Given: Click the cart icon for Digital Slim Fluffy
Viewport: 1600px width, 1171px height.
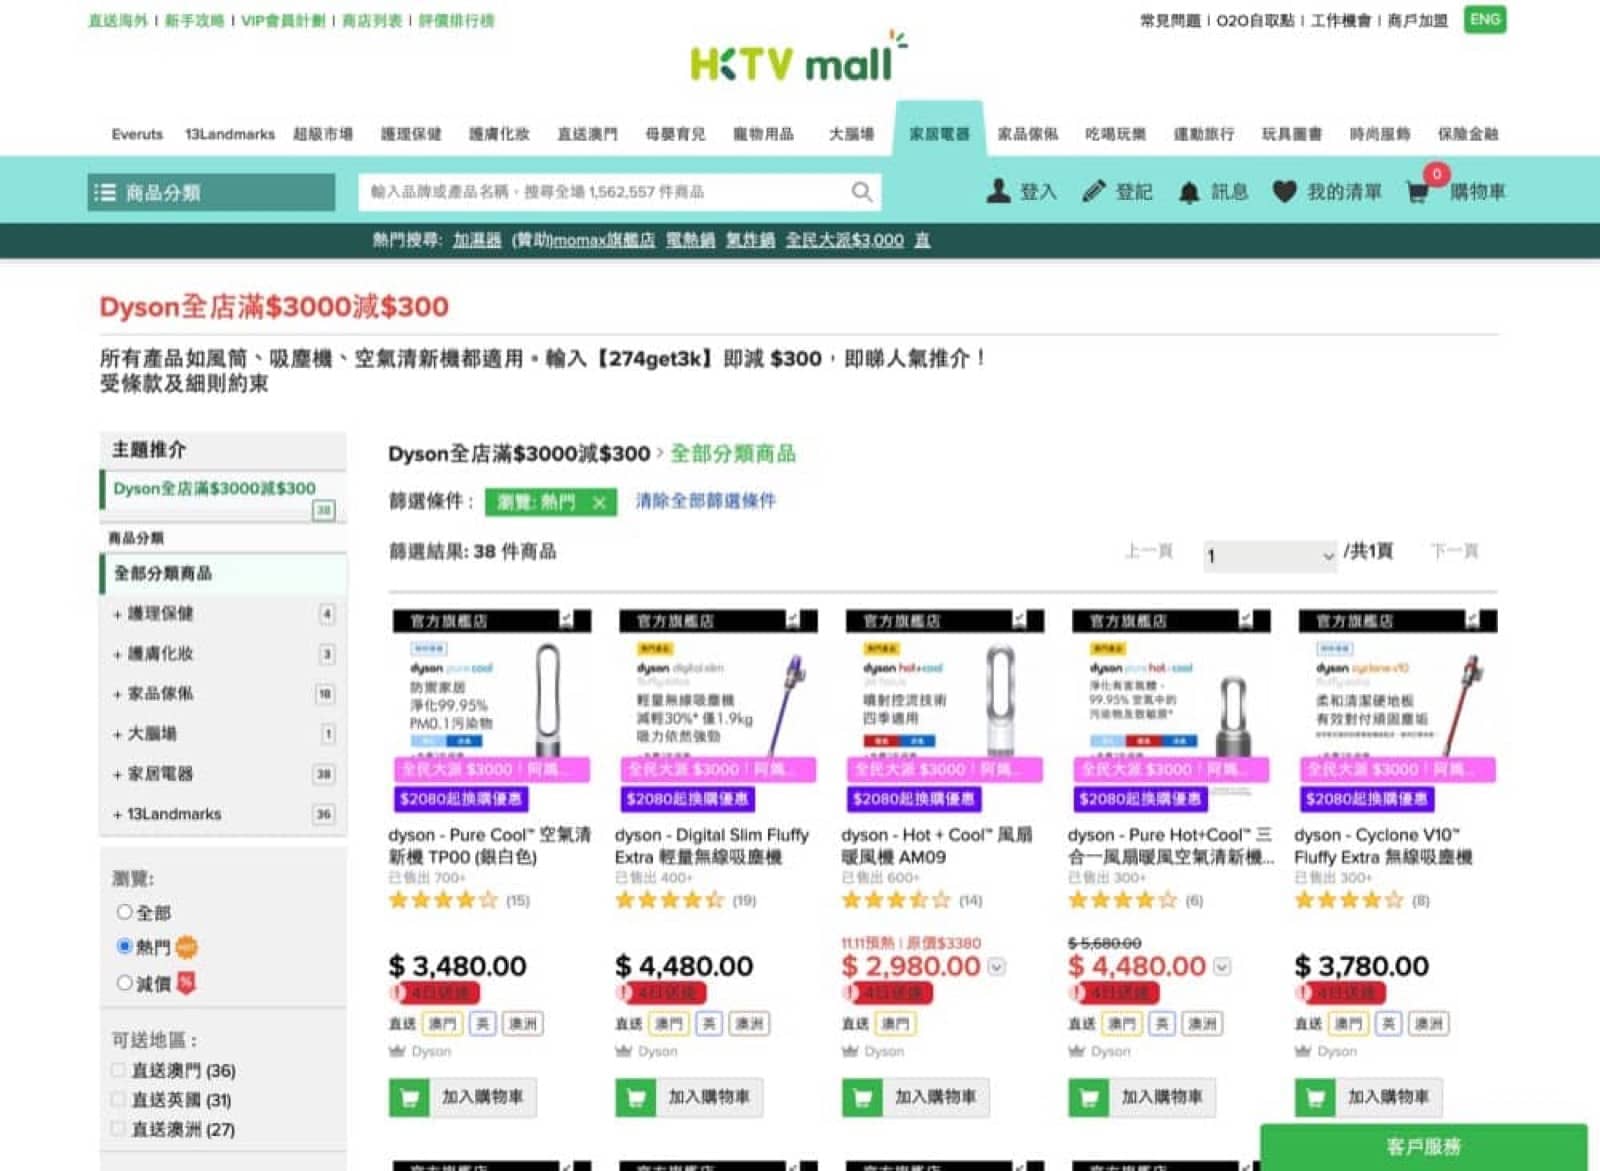Looking at the screenshot, I should click(635, 1097).
